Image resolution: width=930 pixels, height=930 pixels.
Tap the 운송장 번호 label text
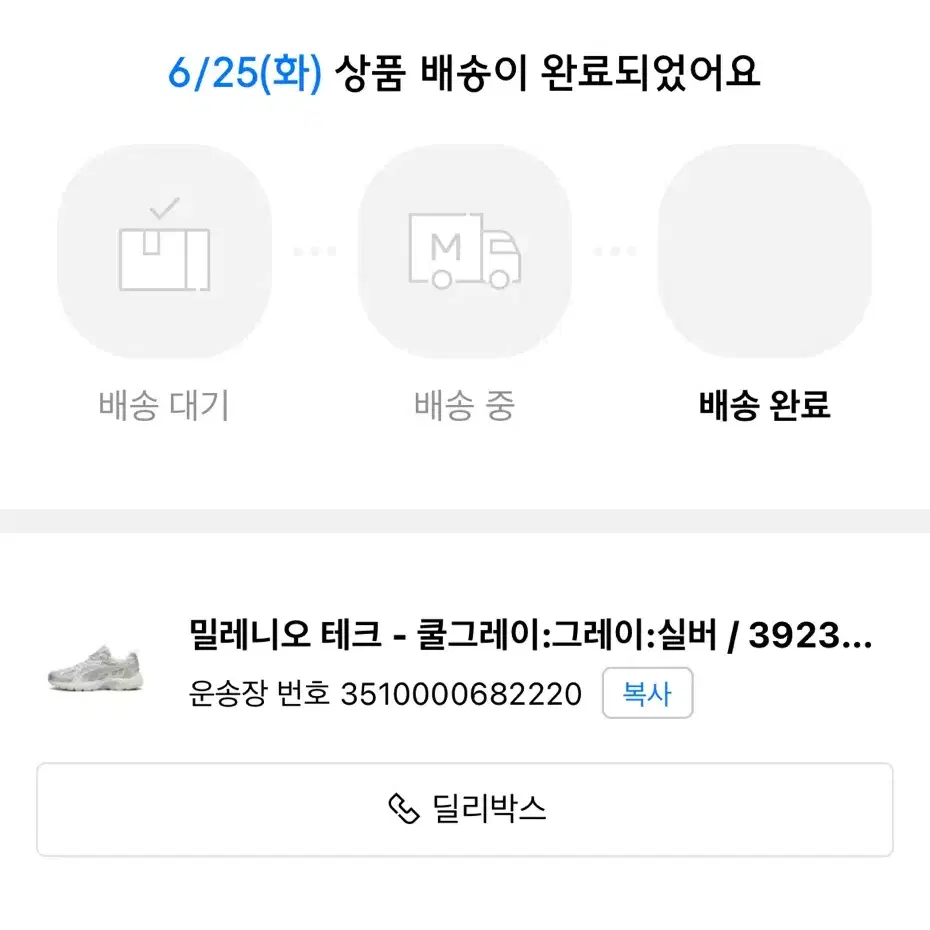coord(259,693)
